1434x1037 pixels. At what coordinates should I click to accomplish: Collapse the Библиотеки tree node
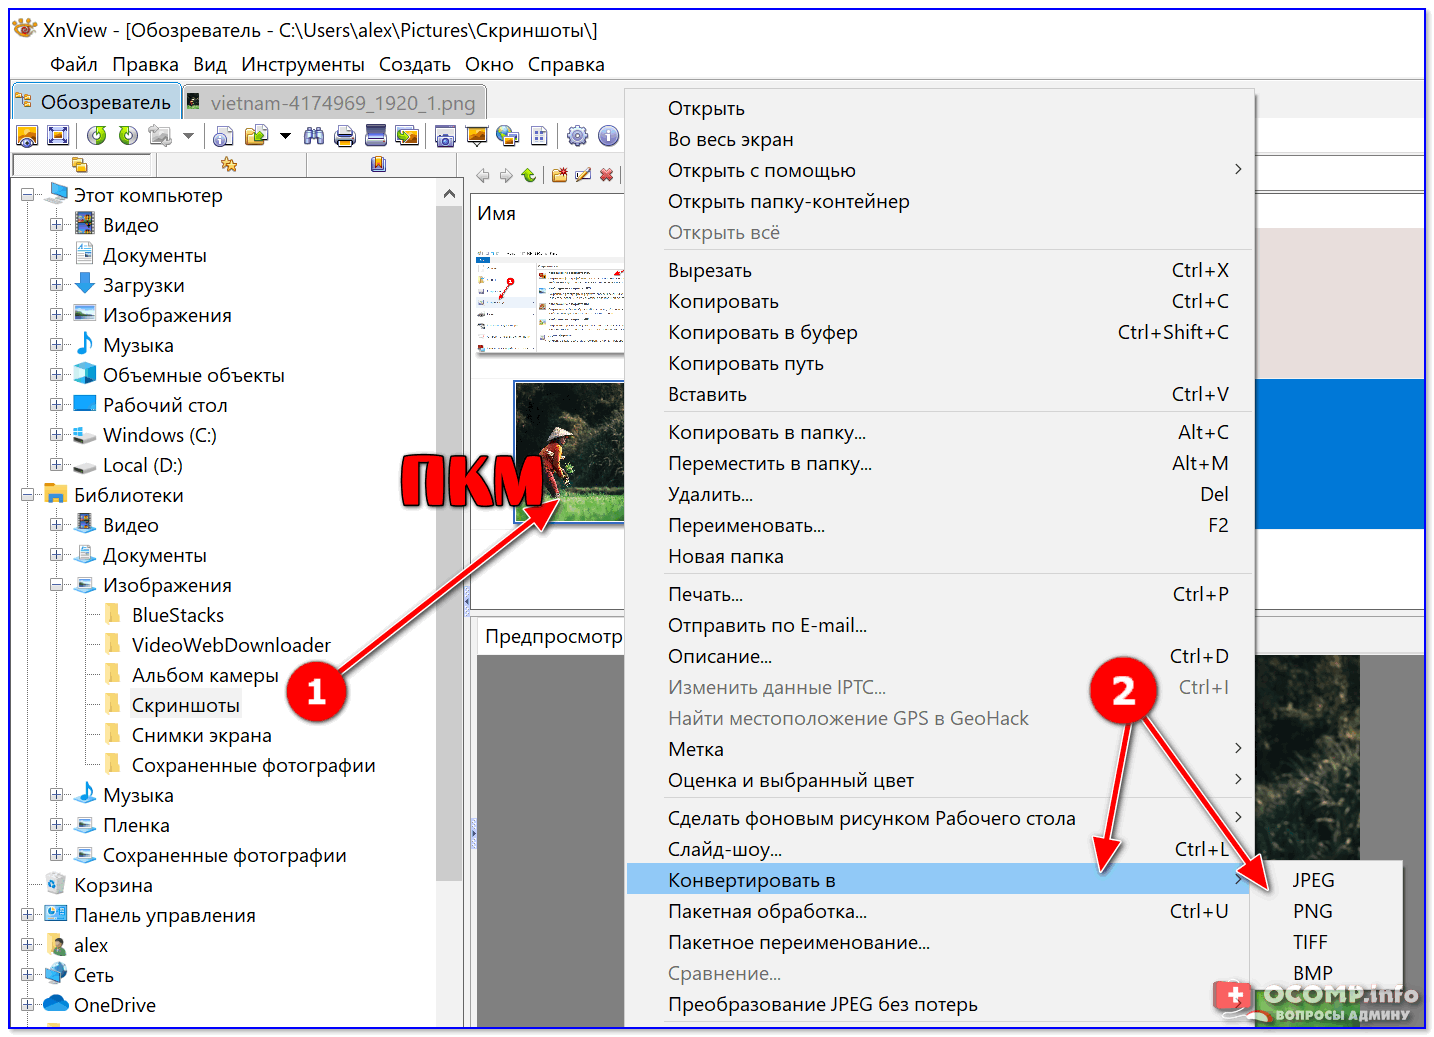(28, 495)
